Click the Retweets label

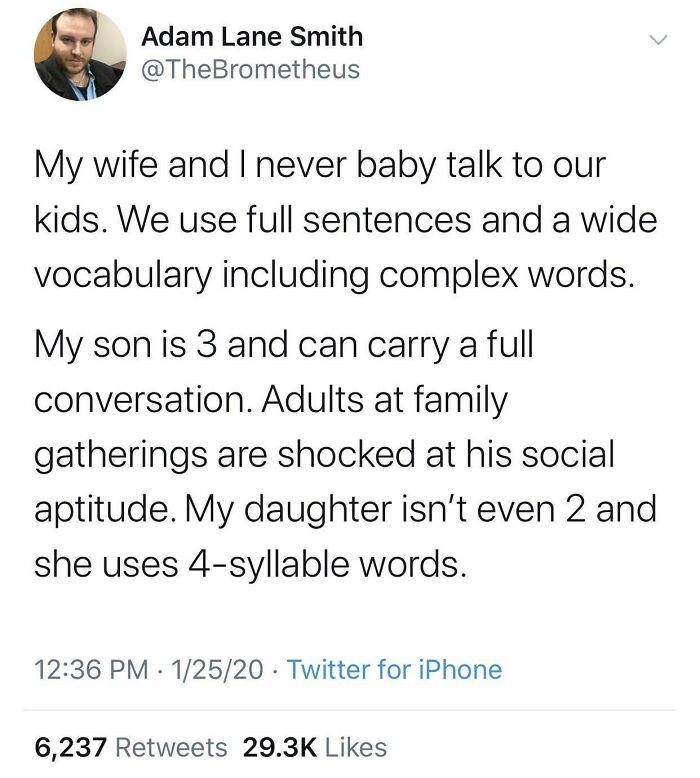(x=172, y=746)
